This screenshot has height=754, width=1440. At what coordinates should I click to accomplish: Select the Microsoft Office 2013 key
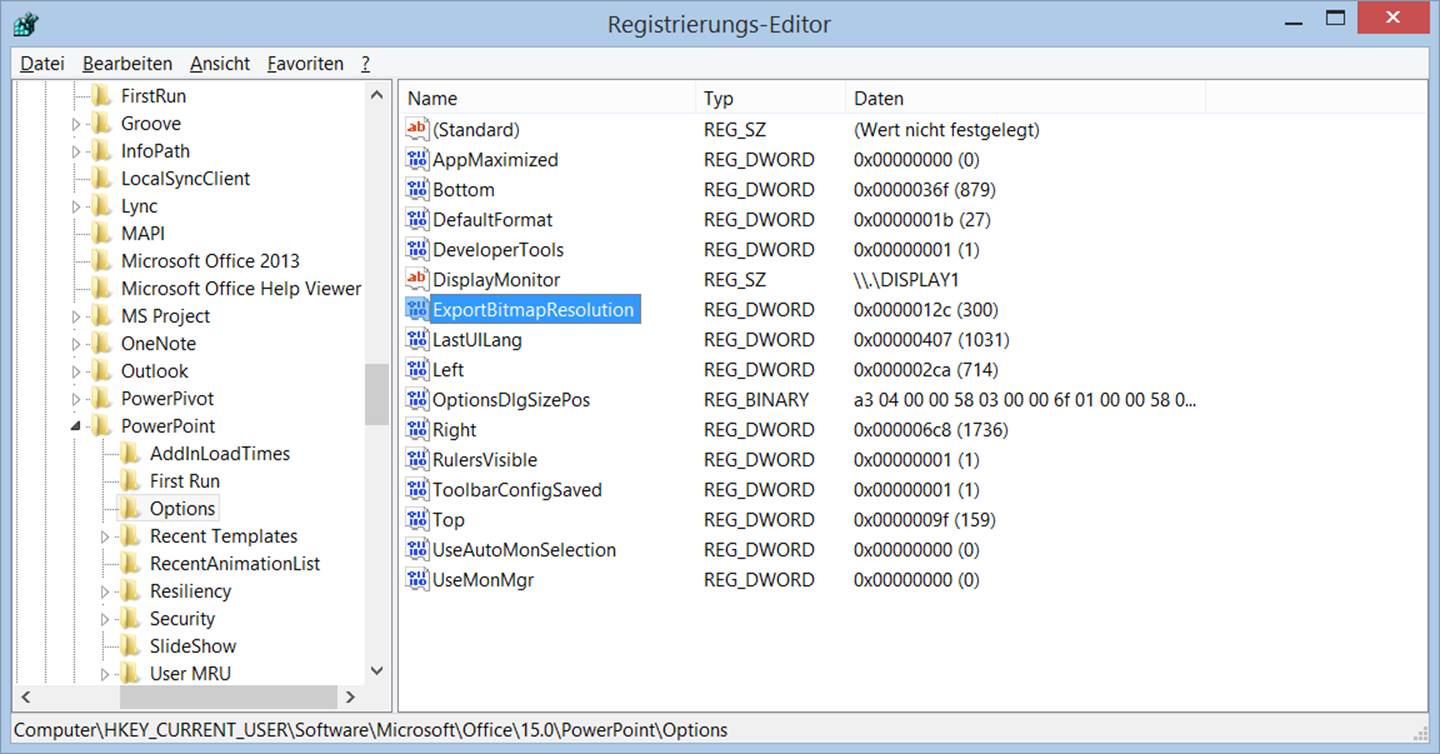pos(210,261)
